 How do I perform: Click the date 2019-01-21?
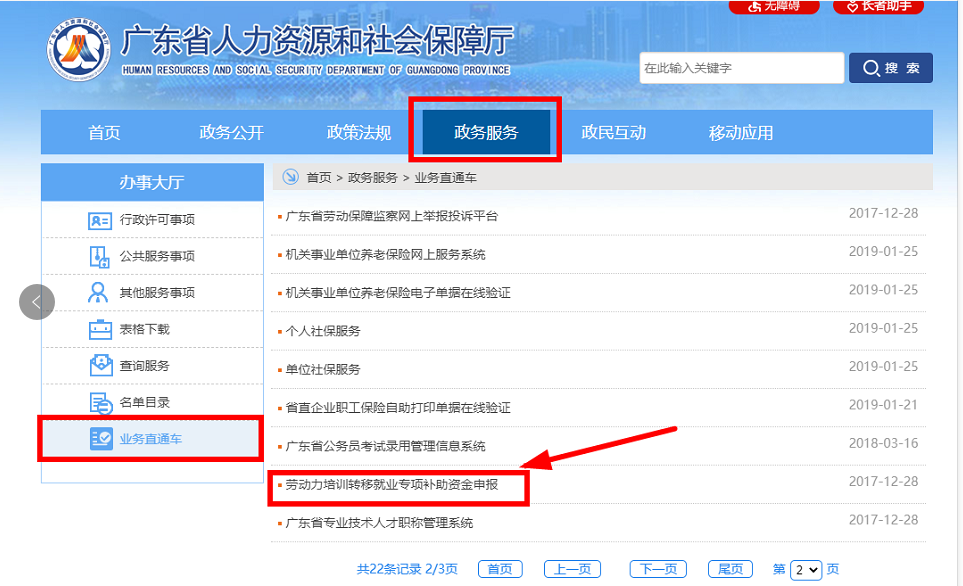(x=883, y=405)
